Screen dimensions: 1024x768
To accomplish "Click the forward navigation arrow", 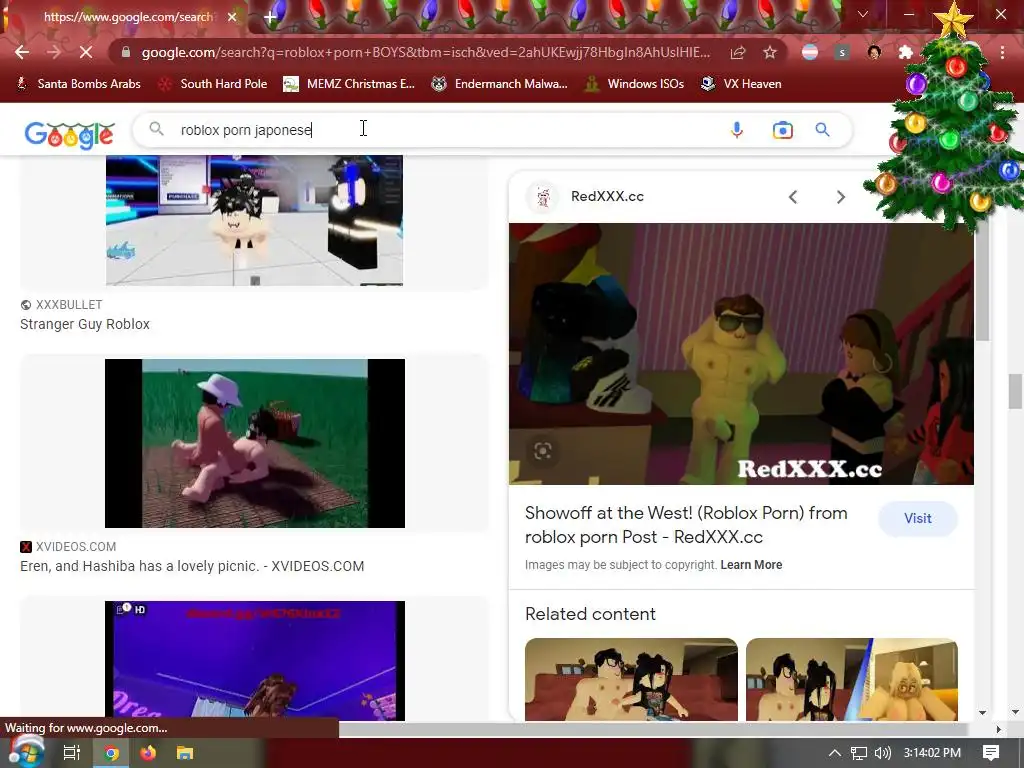I will tap(54, 52).
